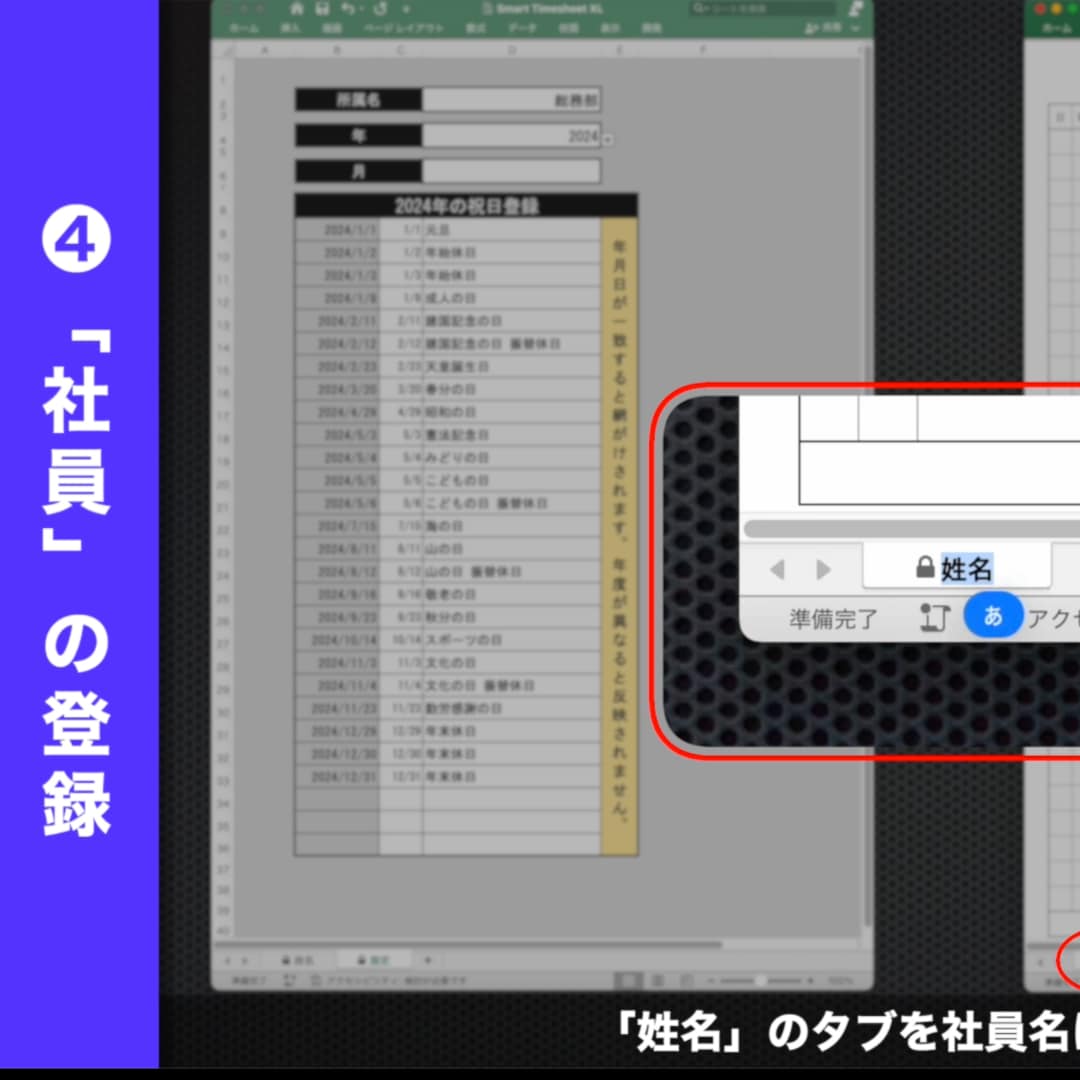The image size is (1080, 1080).
Task: Click the blue あ input mode indicator
Action: (x=992, y=615)
